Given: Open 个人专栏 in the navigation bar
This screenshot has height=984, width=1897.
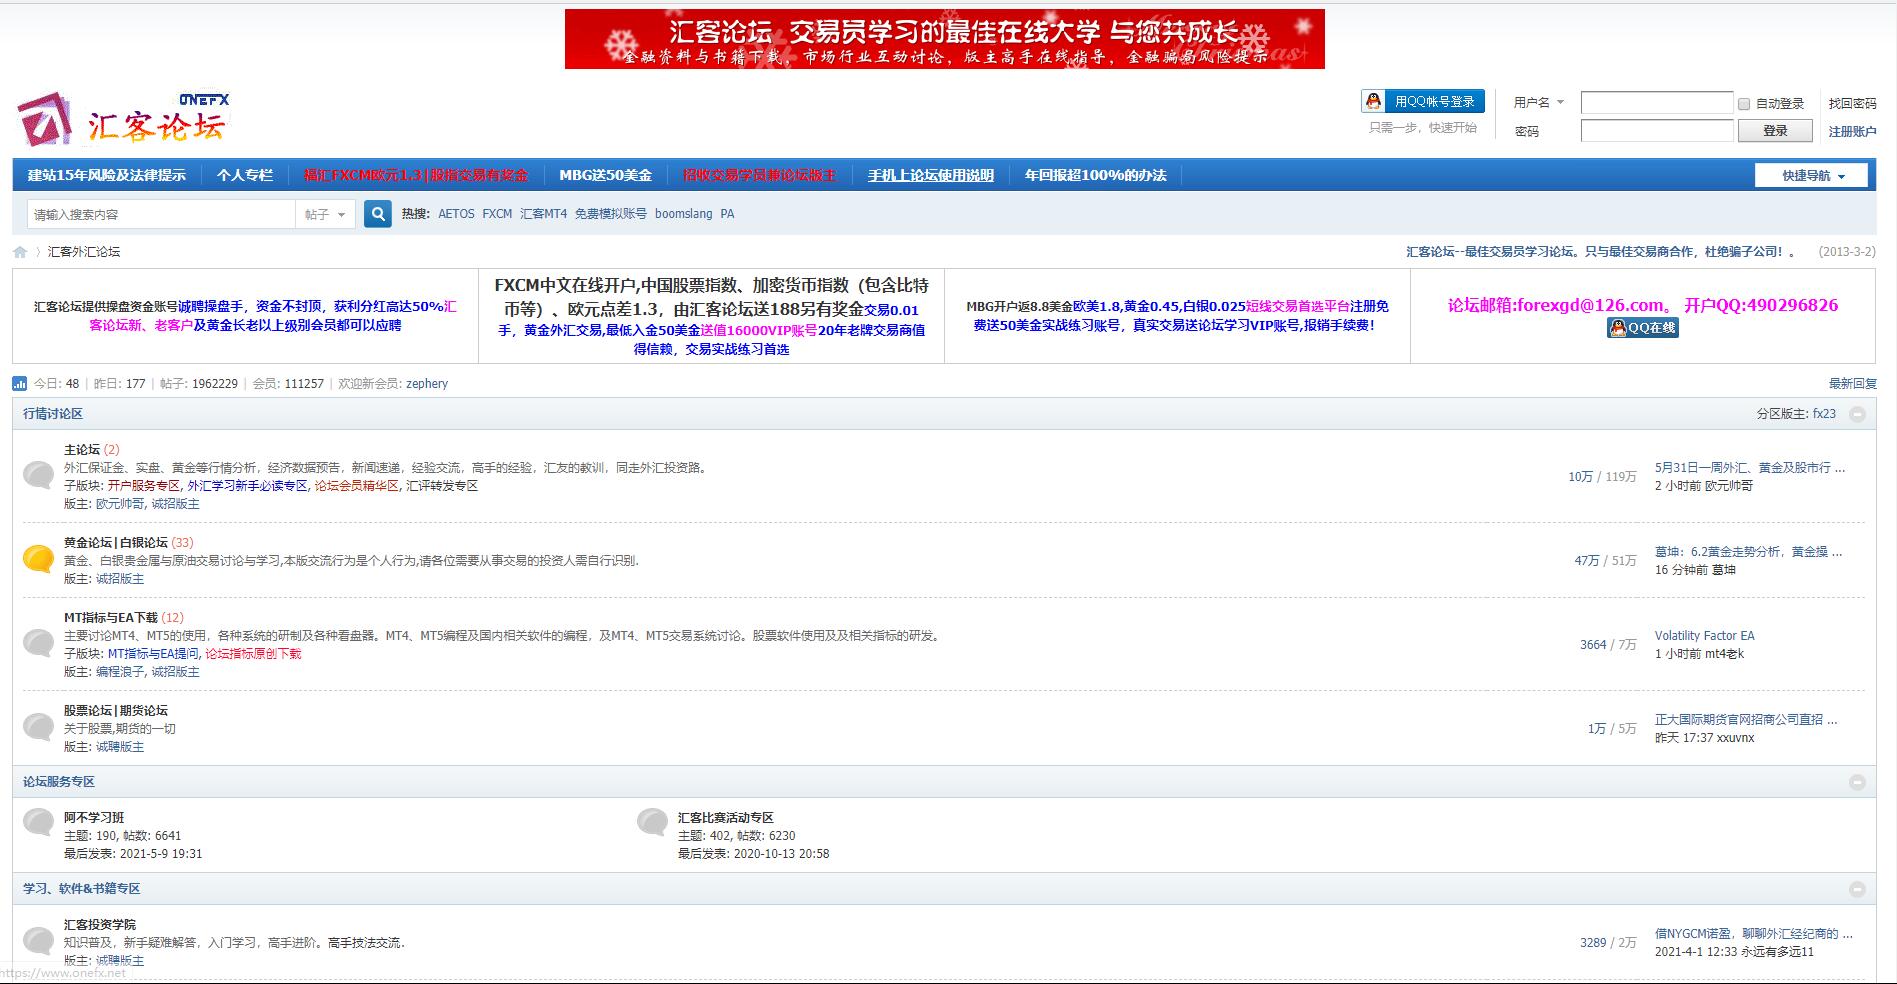Looking at the screenshot, I should [x=244, y=176].
